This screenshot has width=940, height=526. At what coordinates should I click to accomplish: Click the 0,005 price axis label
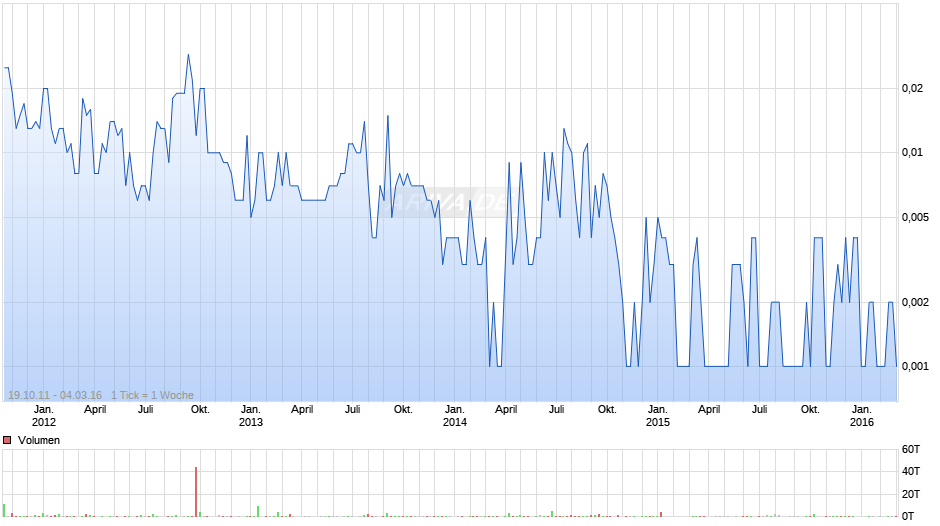click(x=915, y=217)
